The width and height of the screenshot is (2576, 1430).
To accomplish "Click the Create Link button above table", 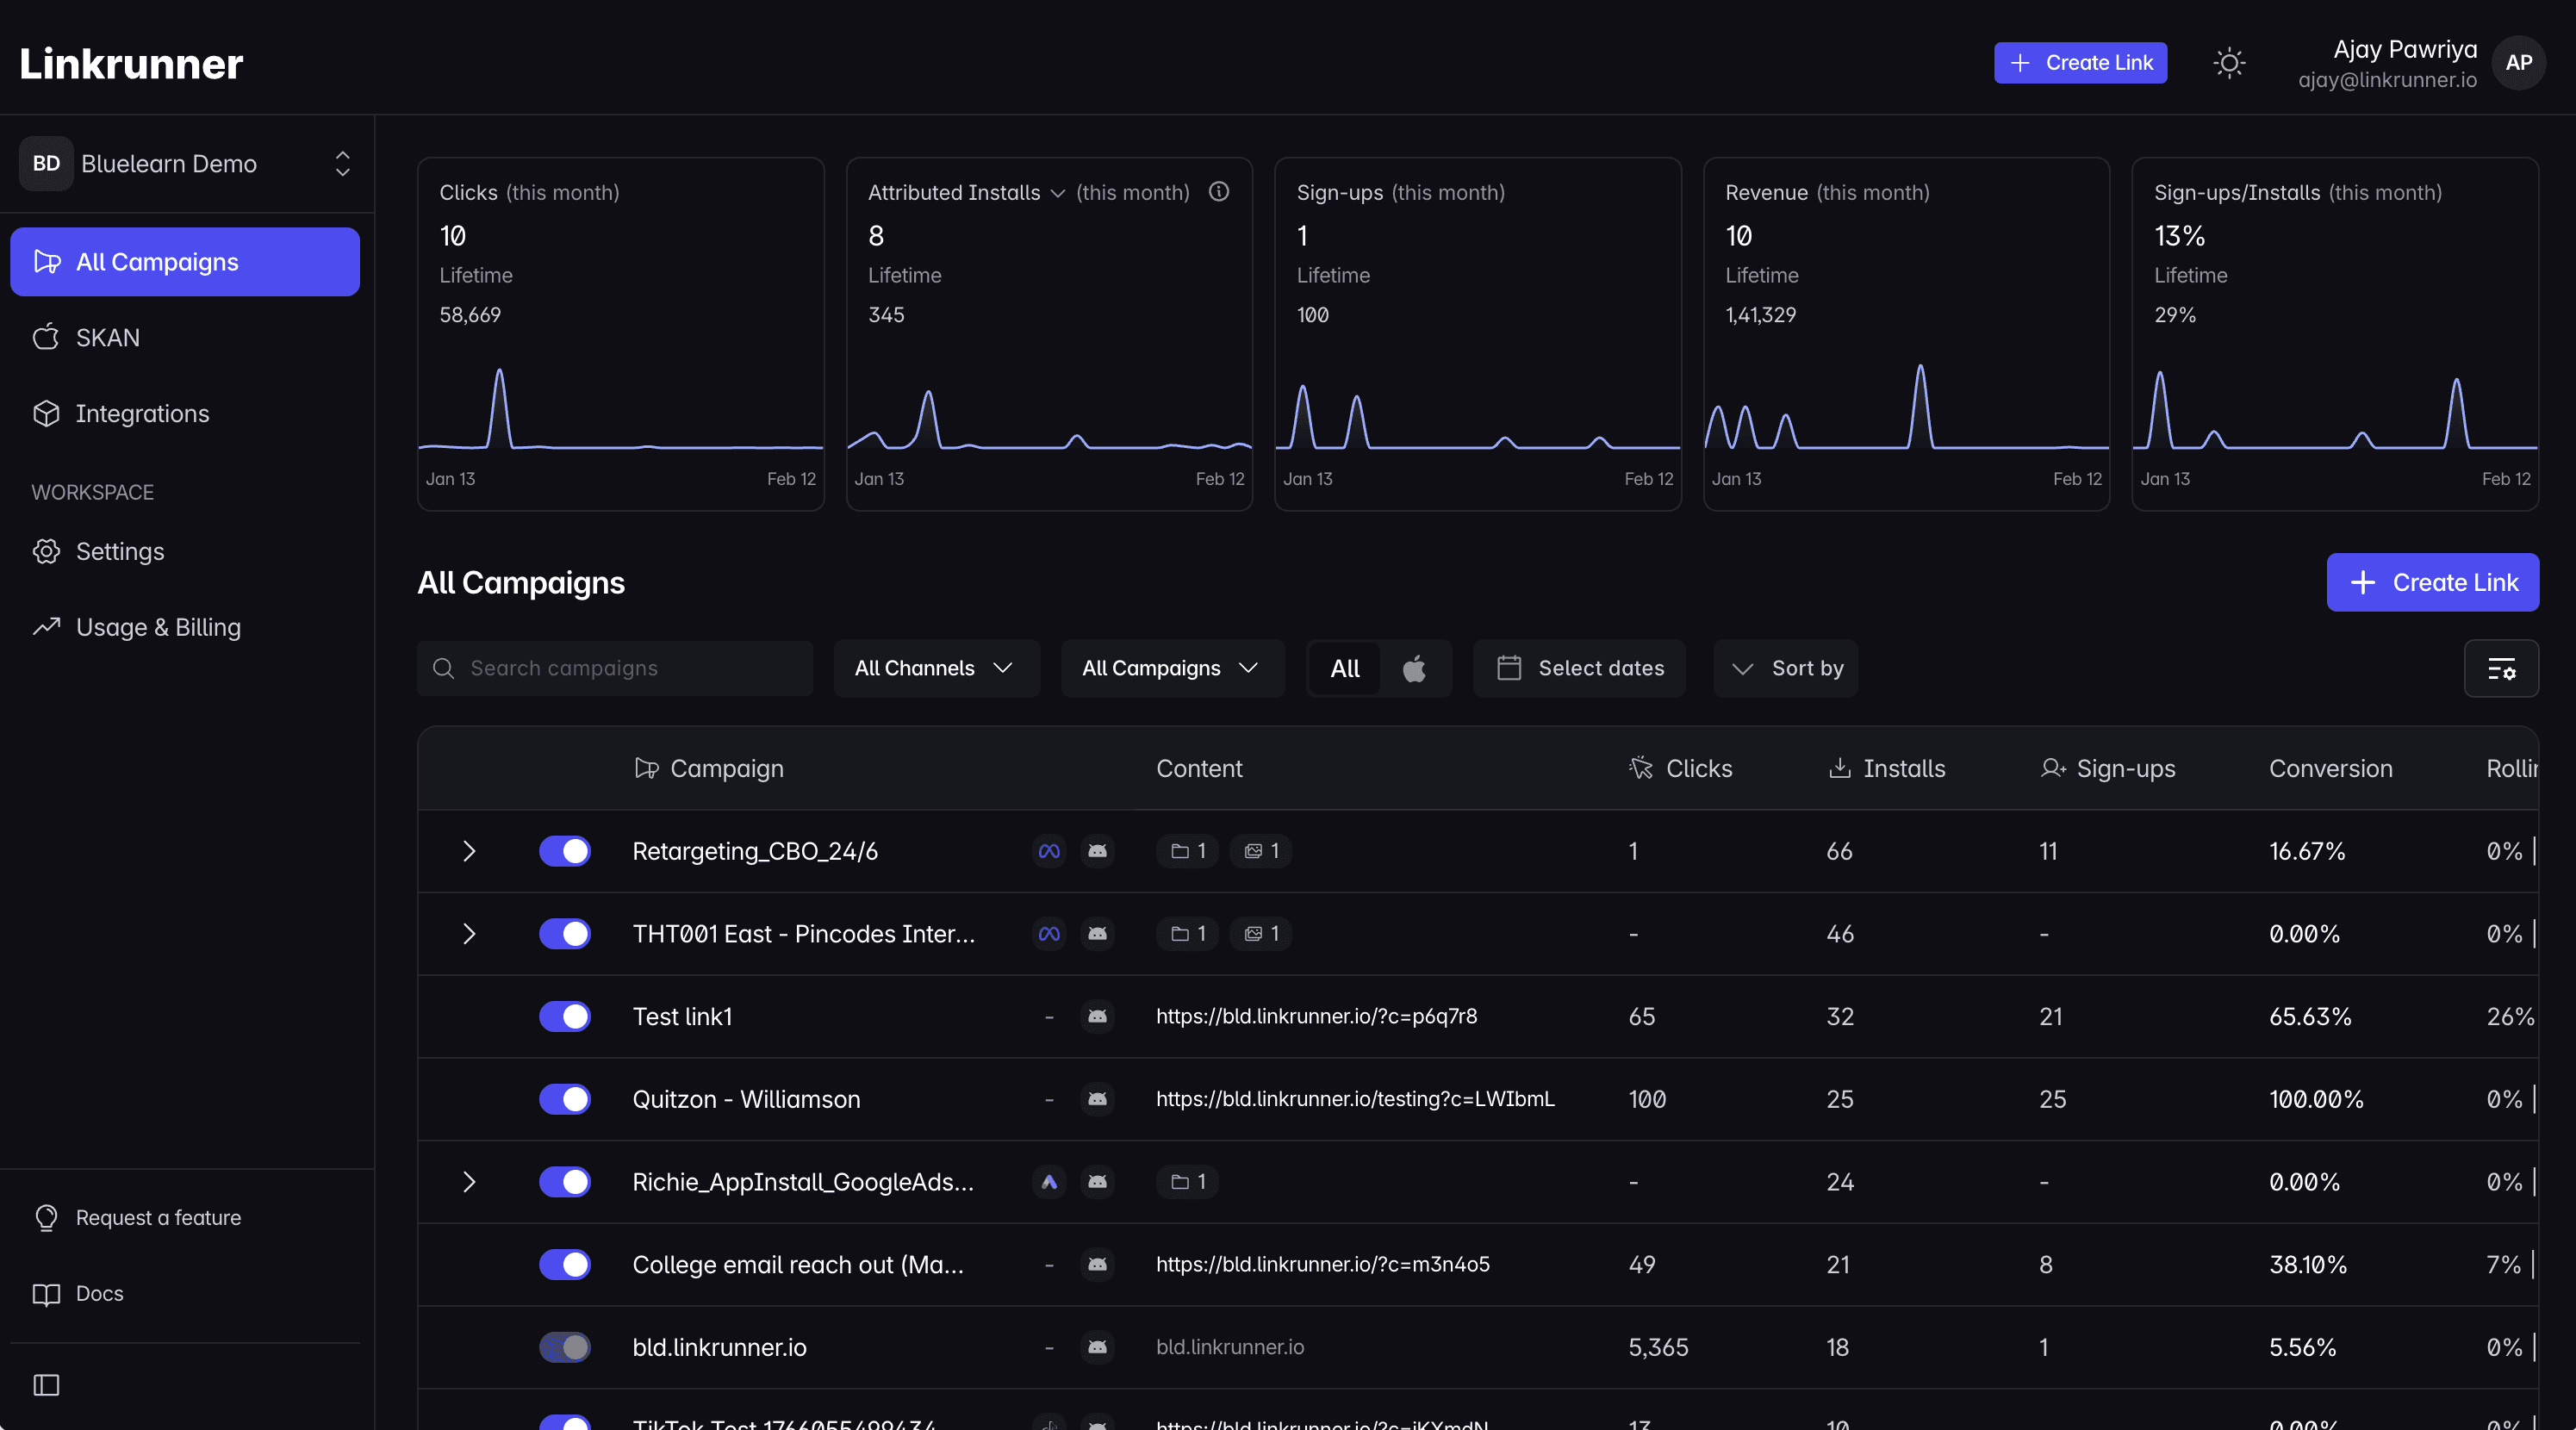I will tap(2432, 582).
